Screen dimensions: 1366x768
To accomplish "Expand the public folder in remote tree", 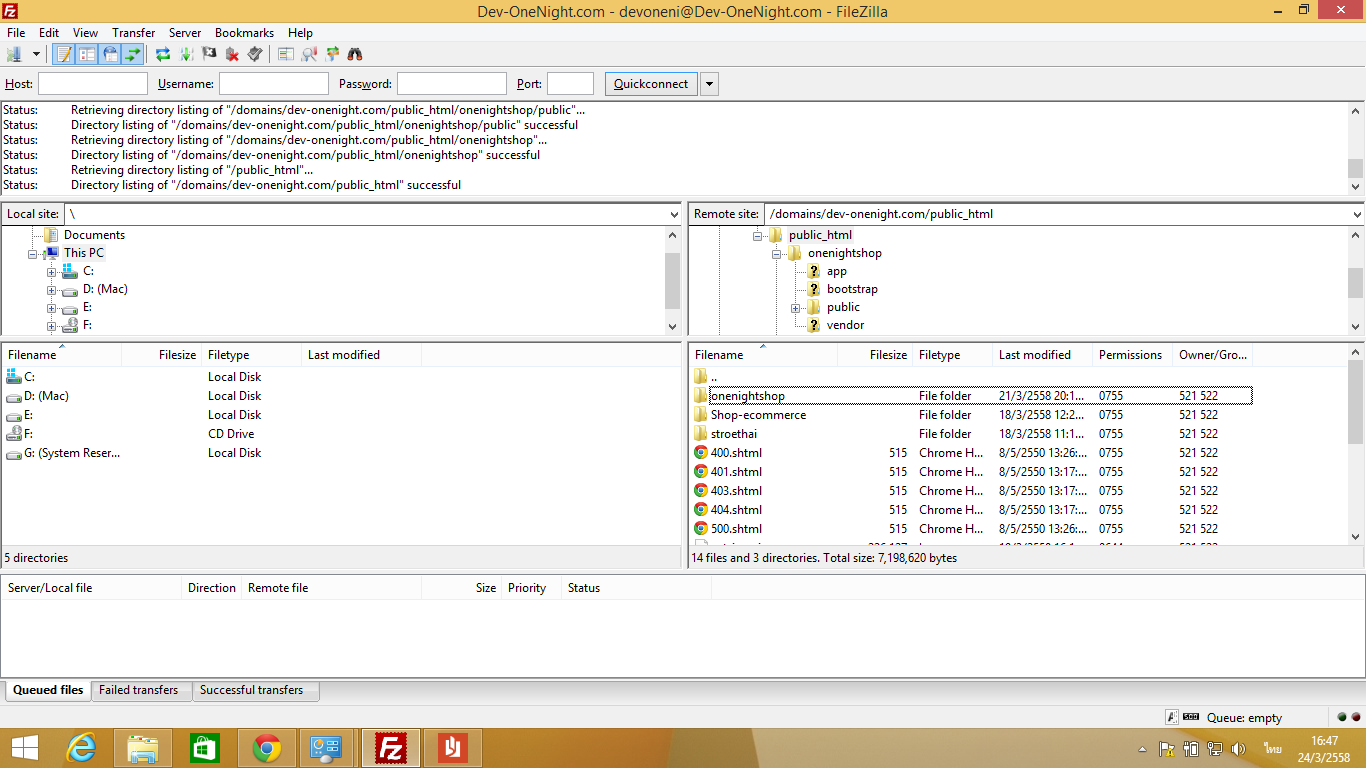I will [796, 308].
